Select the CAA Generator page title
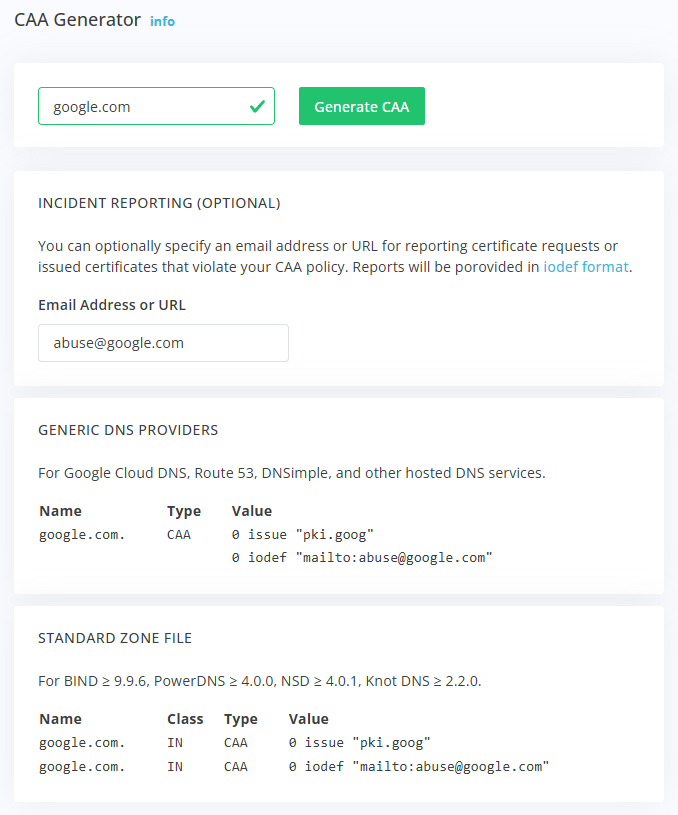The image size is (678, 815). click(x=75, y=19)
